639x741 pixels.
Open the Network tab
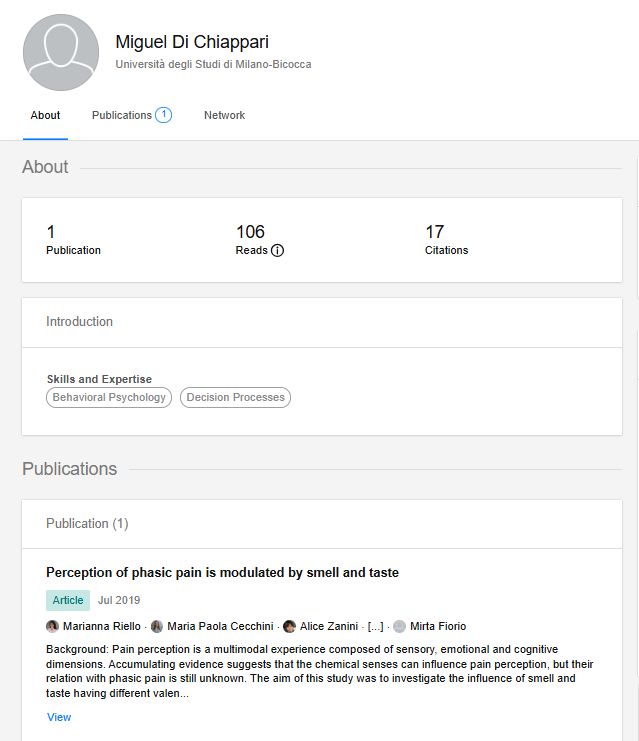coord(225,115)
